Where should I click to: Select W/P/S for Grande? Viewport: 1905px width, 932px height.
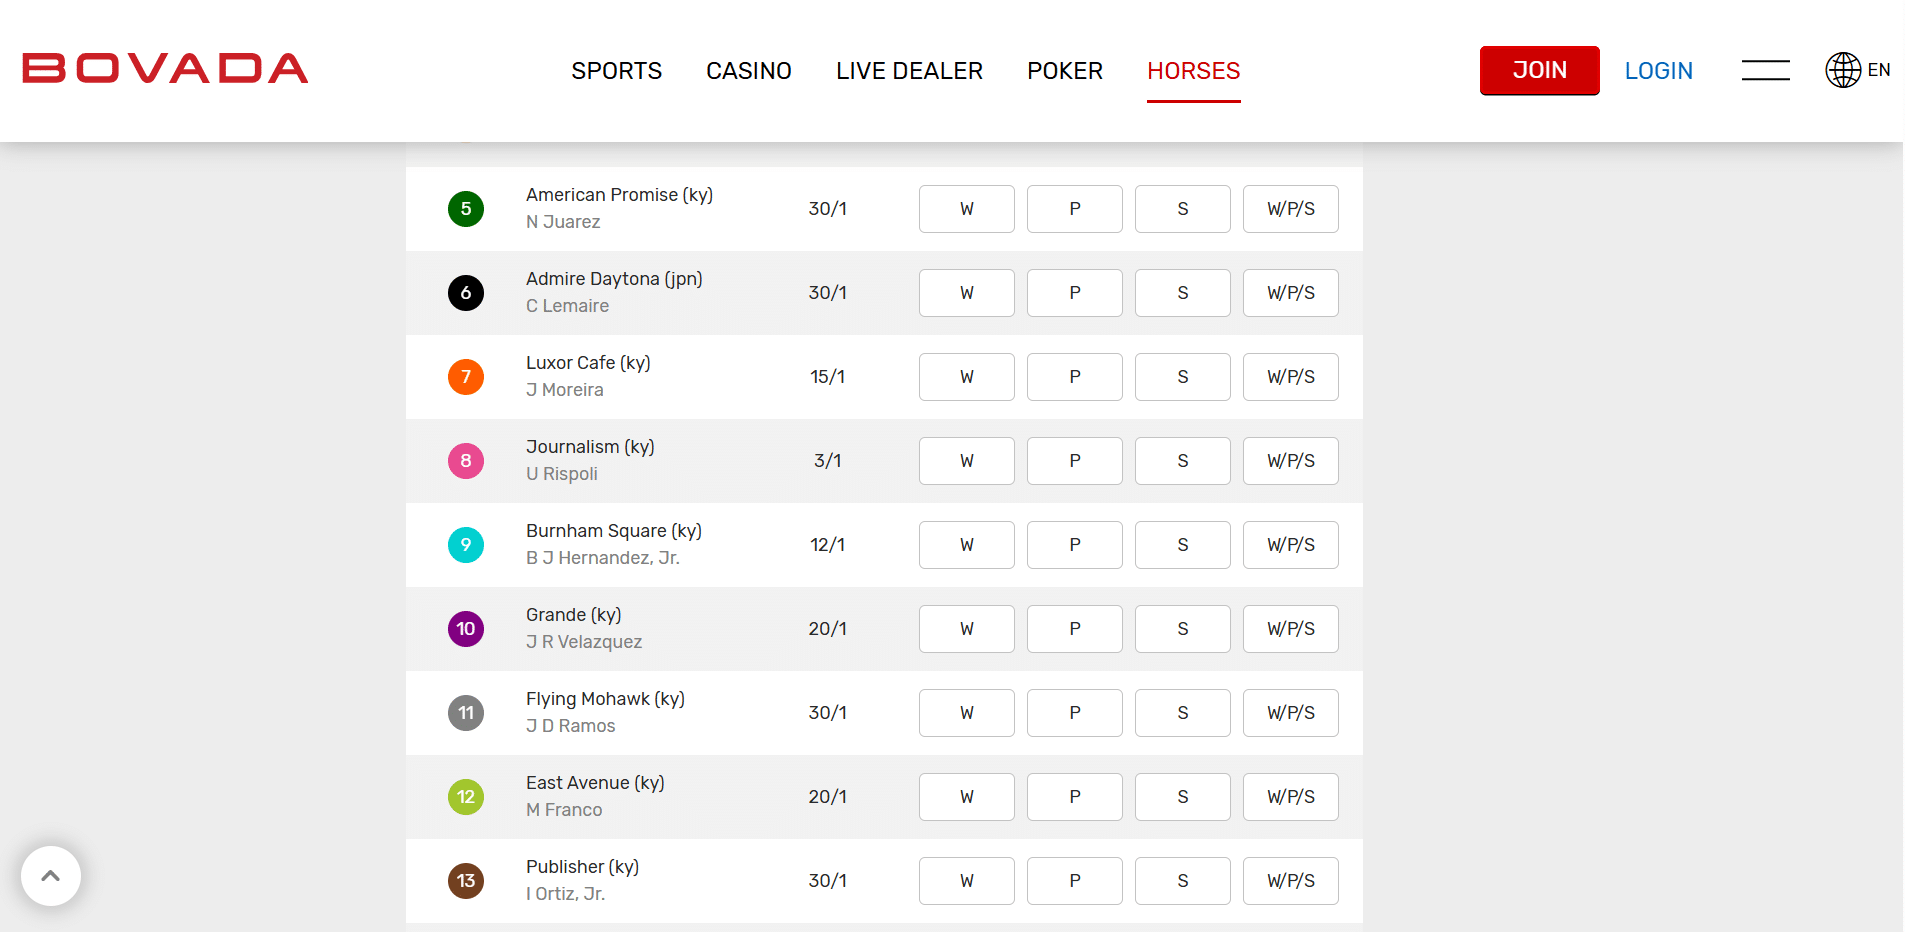click(1291, 629)
